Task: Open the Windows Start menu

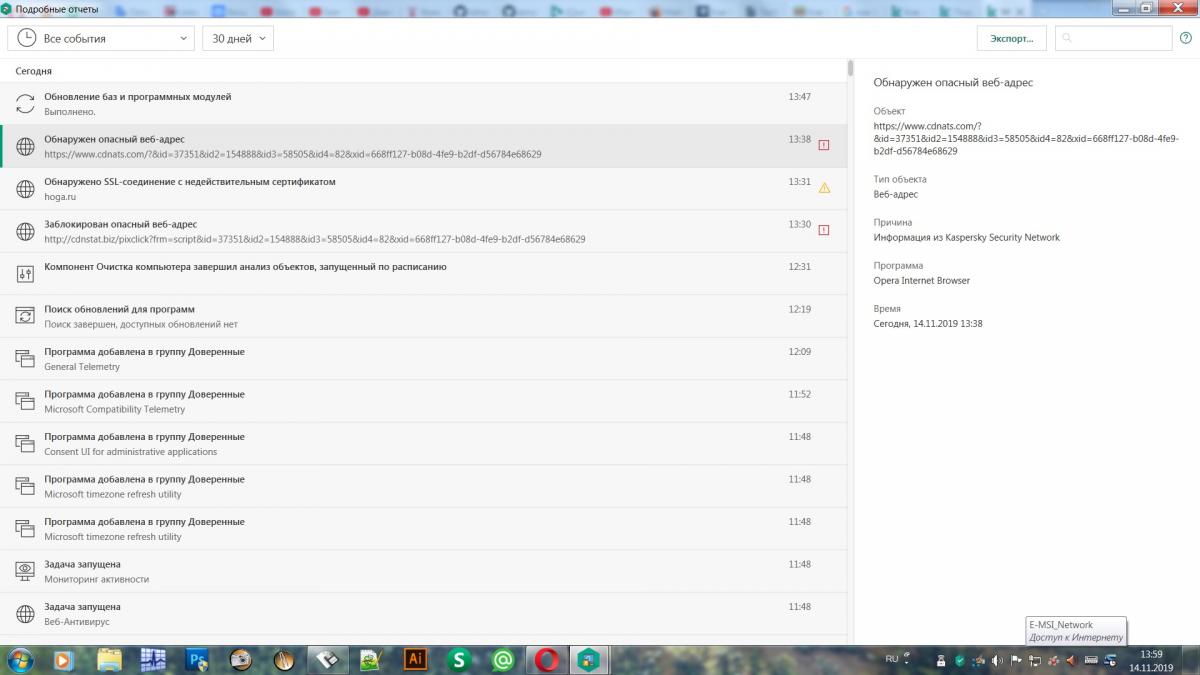Action: 20,660
